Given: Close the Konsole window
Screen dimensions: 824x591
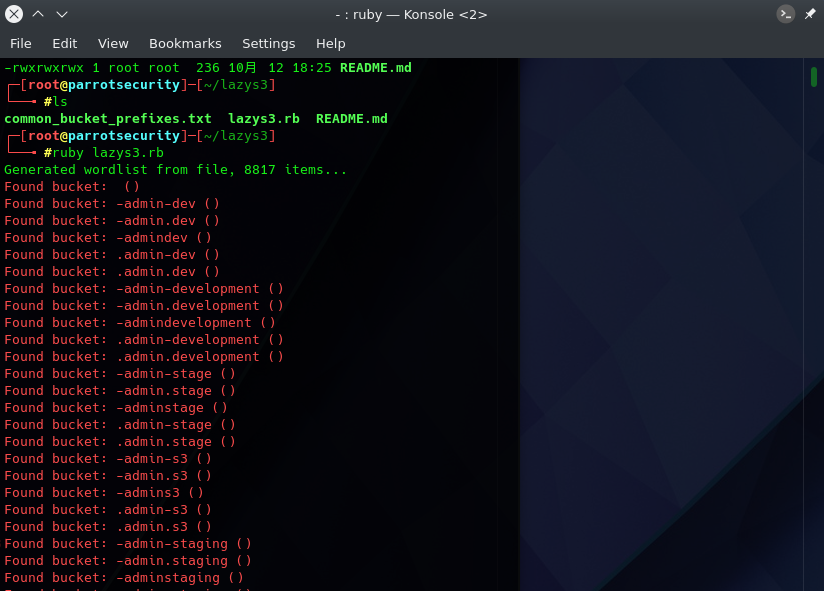Looking at the screenshot, I should (x=14, y=14).
